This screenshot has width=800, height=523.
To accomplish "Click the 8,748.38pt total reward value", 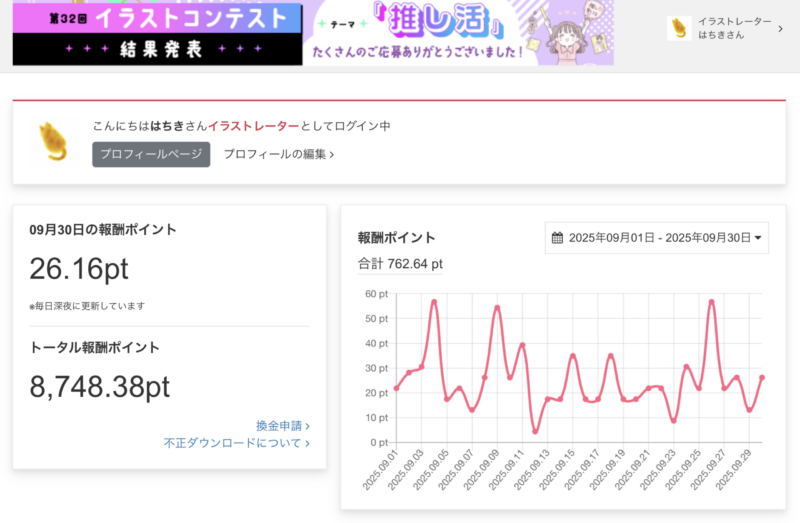I will point(99,387).
